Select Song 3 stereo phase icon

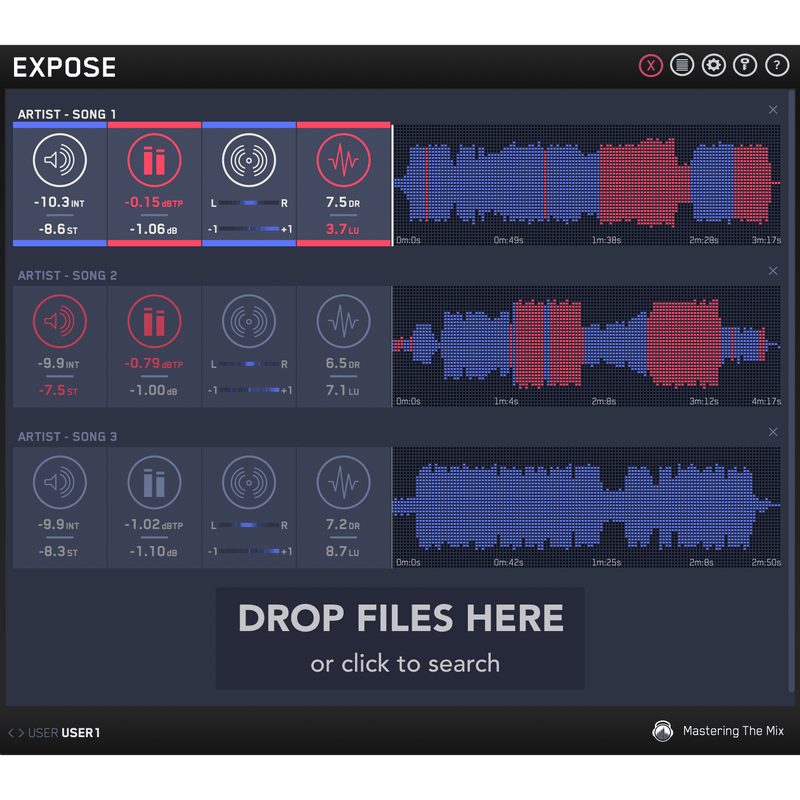coord(249,483)
